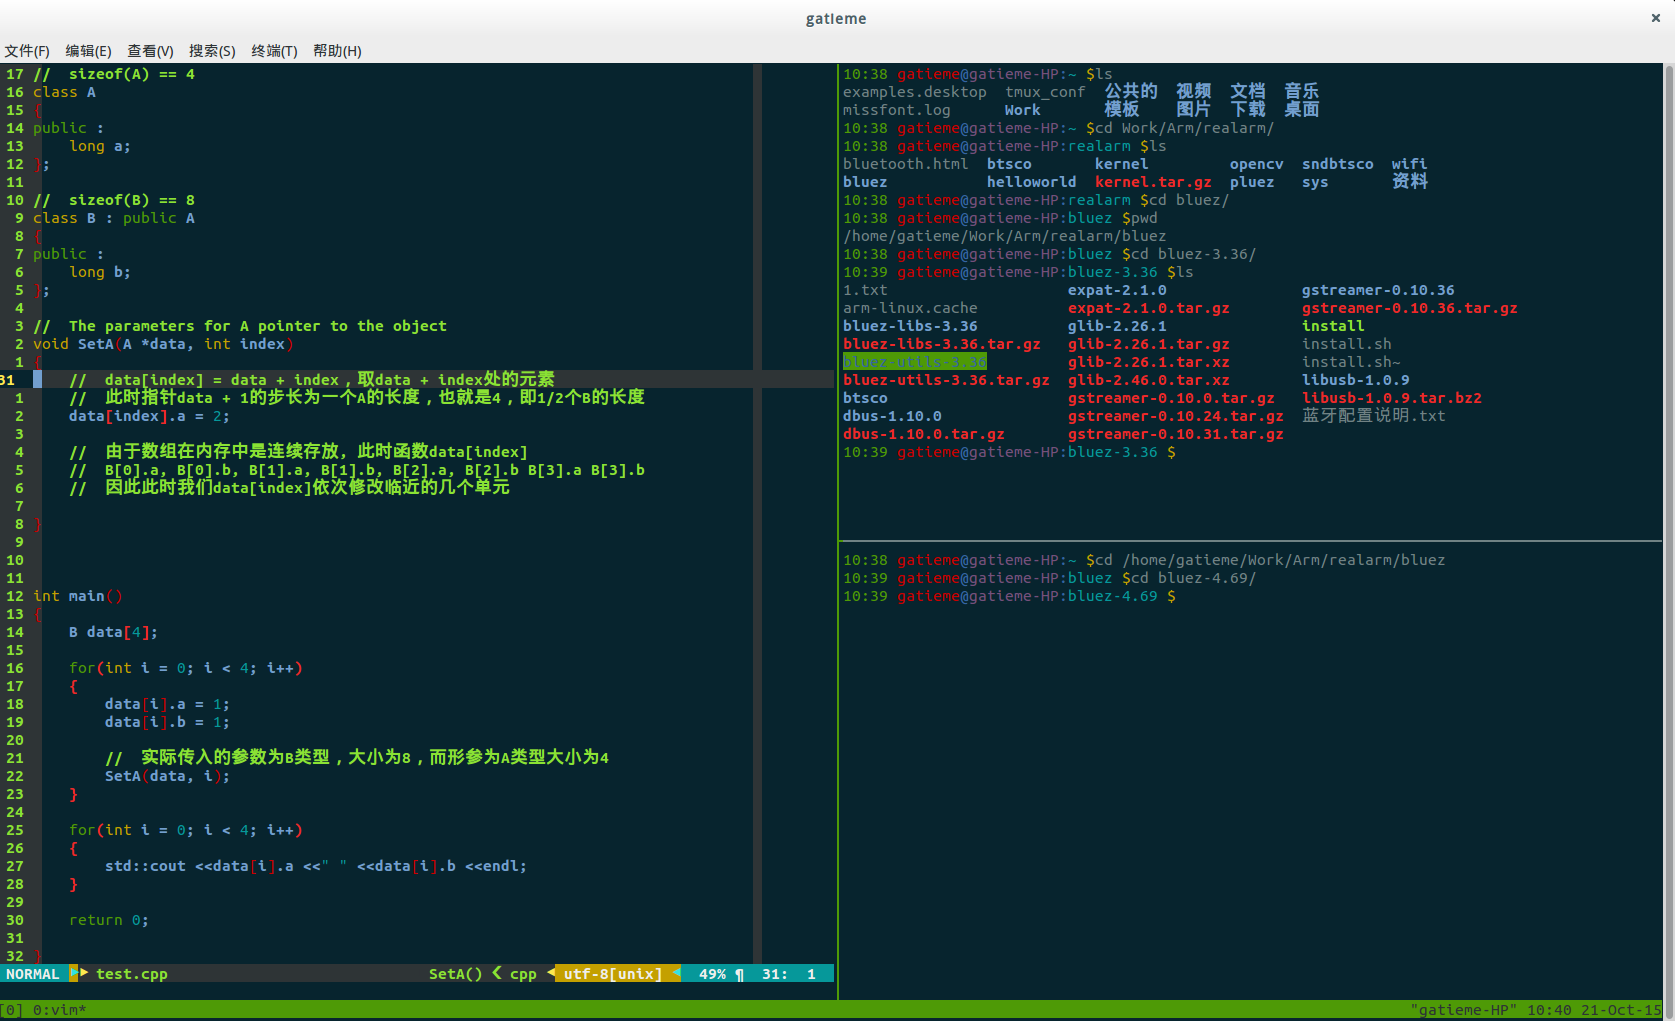Click the highlighted bluez-utils-3.36 directory entry
This screenshot has width=1675, height=1021.
pyautogui.click(x=915, y=362)
